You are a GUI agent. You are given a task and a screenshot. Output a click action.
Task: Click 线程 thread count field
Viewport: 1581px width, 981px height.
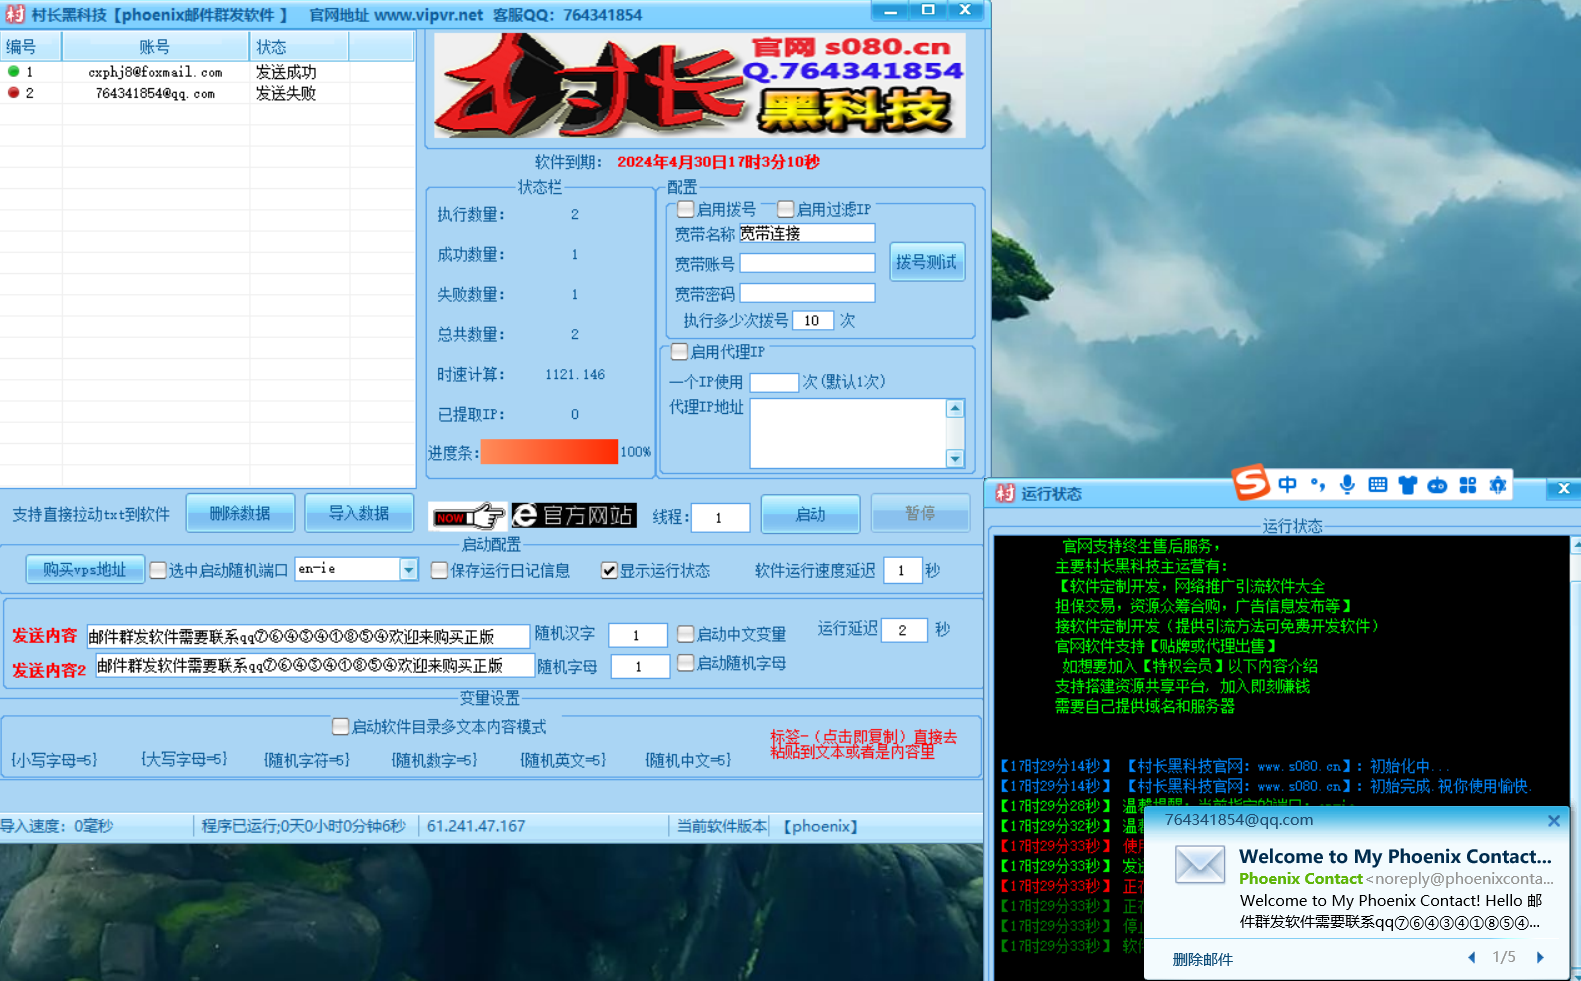[720, 517]
